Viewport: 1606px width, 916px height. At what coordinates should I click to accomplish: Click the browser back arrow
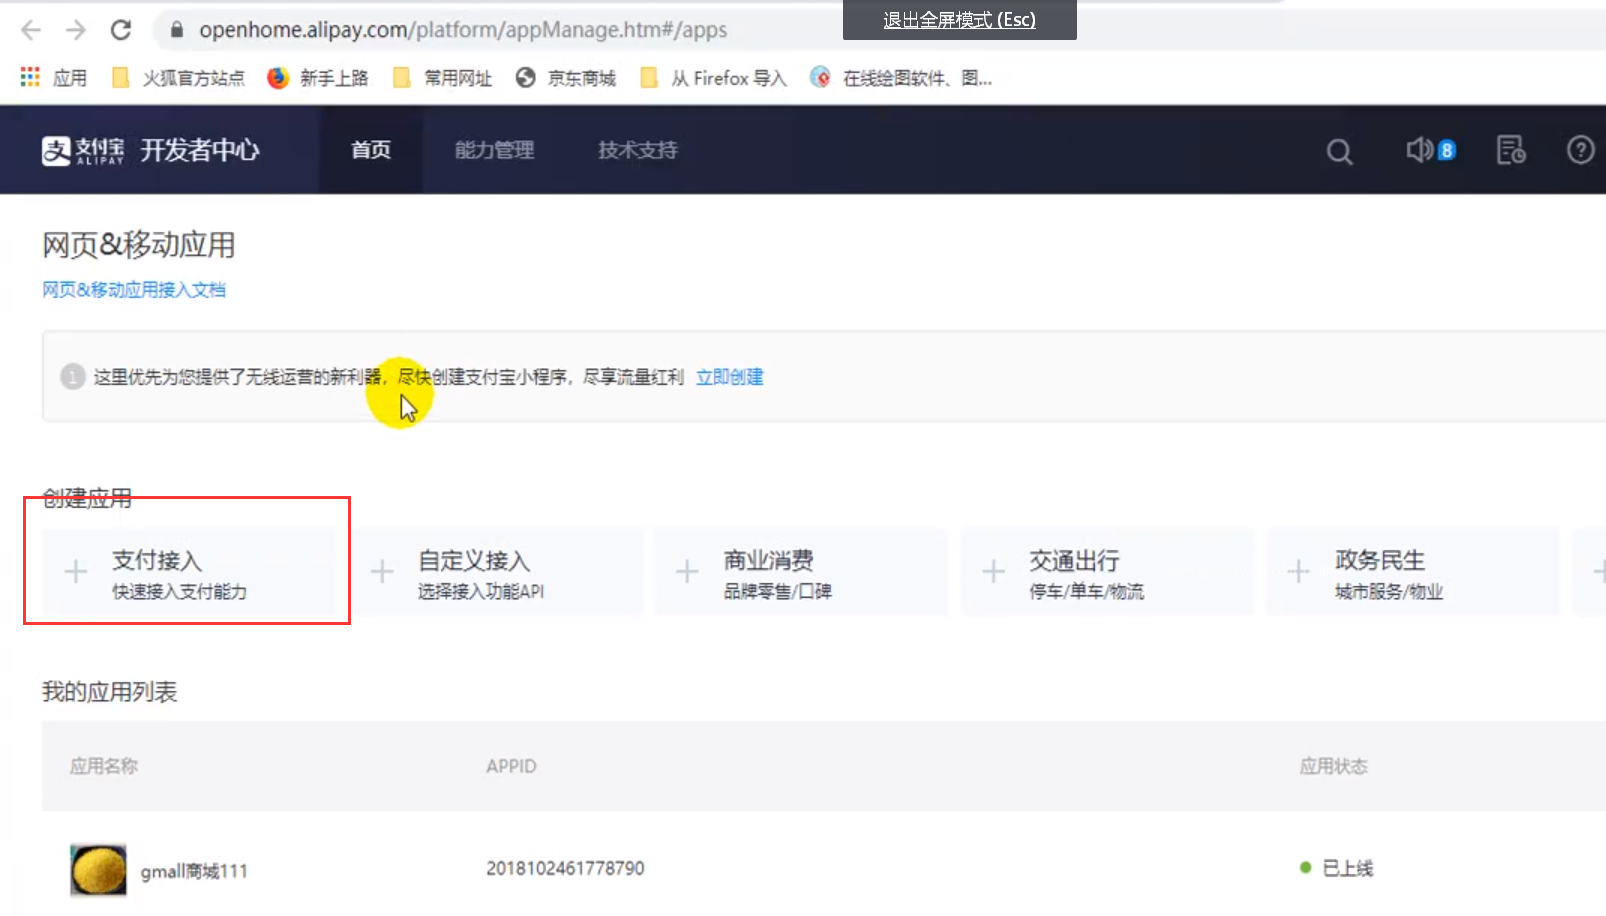(x=31, y=30)
